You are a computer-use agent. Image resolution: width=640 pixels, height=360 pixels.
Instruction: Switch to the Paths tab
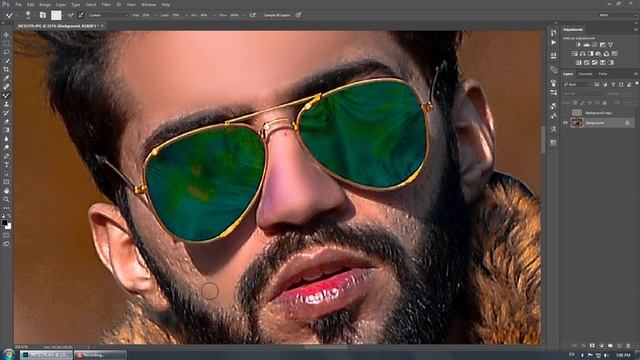pos(603,74)
